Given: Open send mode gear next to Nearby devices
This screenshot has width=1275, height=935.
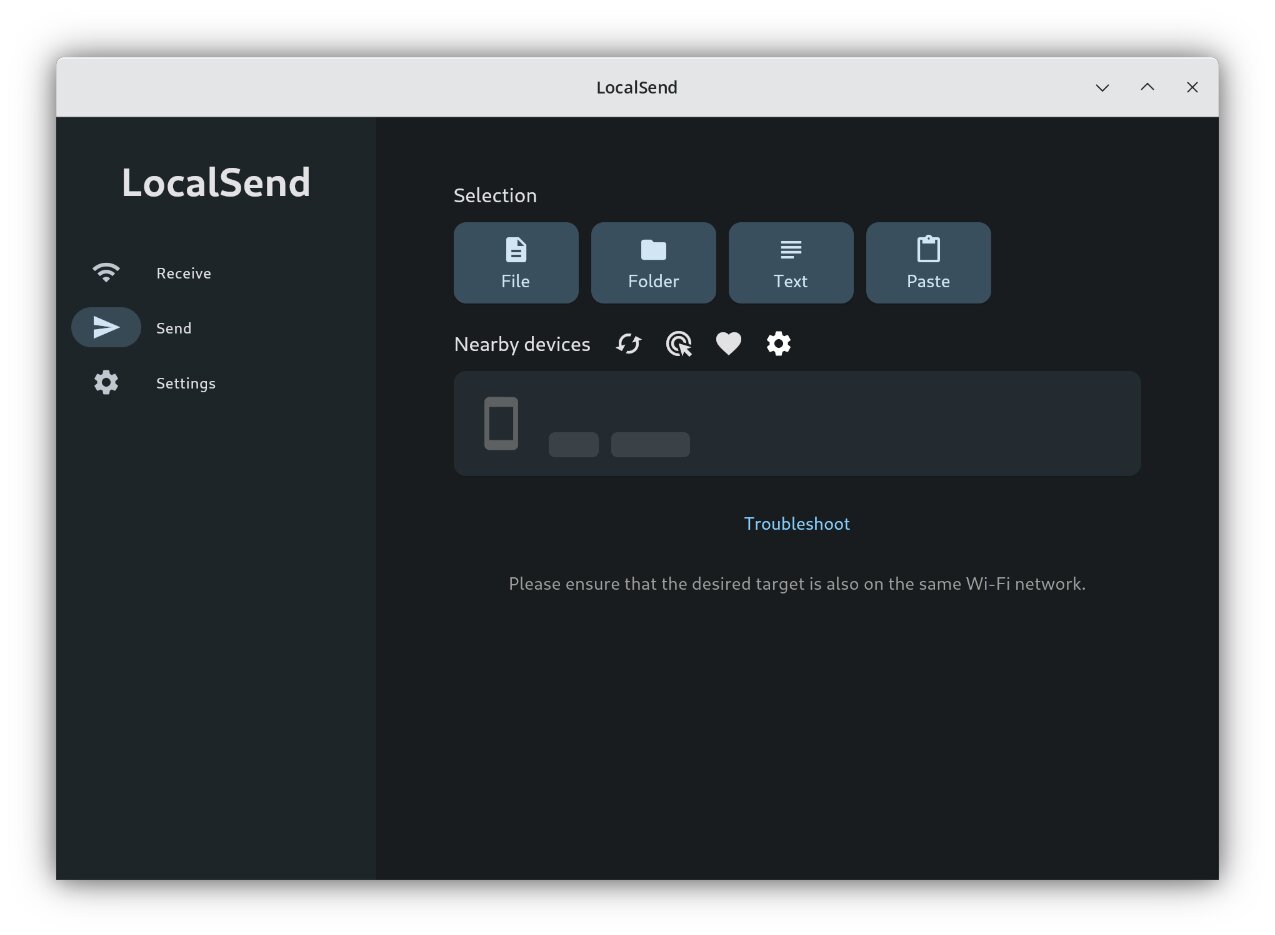Looking at the screenshot, I should pos(779,344).
